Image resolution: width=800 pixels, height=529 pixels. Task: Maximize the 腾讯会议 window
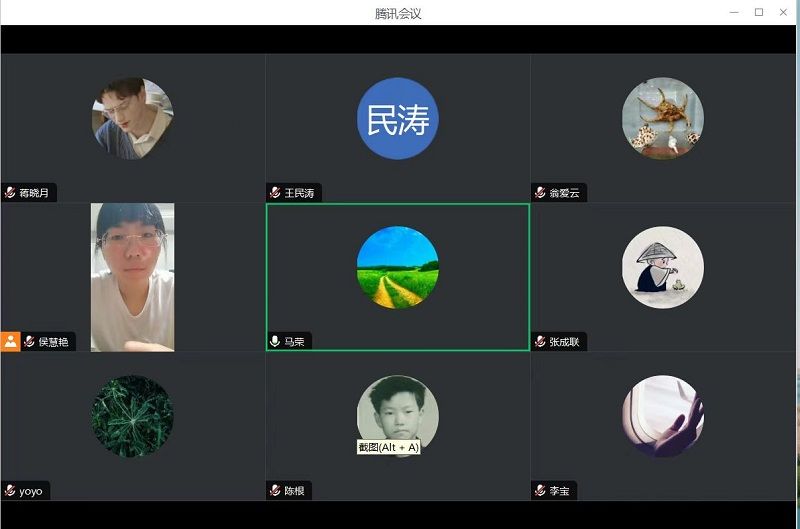pos(758,12)
